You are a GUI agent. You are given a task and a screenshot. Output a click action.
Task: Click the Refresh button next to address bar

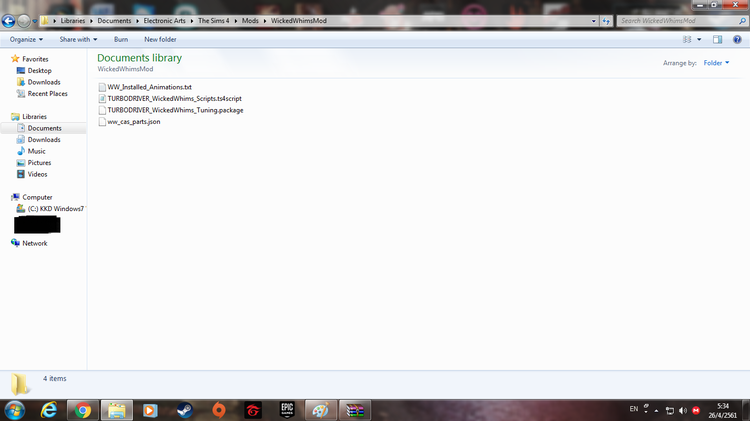pyautogui.click(x=606, y=21)
